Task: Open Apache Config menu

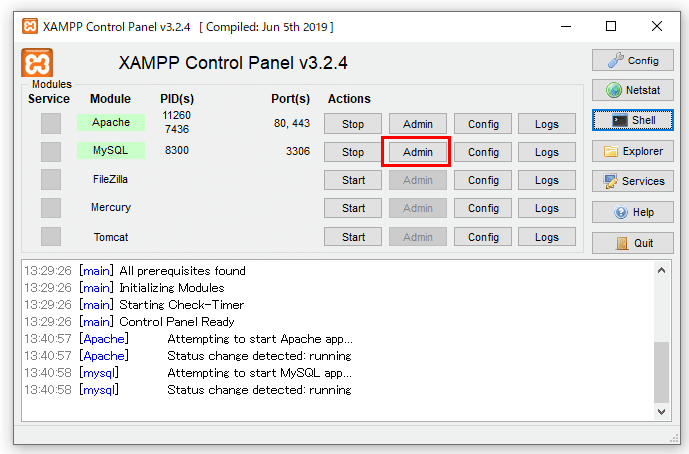Action: point(483,124)
